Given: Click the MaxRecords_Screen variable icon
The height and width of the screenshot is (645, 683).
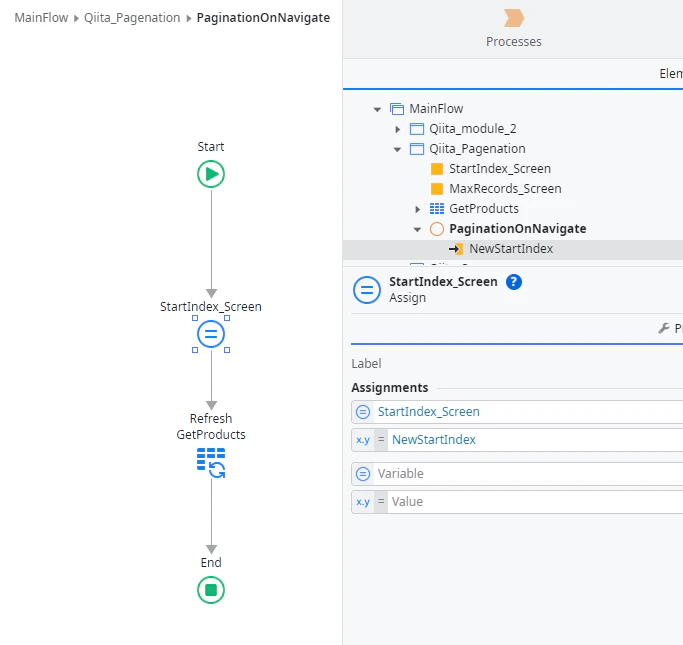Looking at the screenshot, I should [x=437, y=189].
